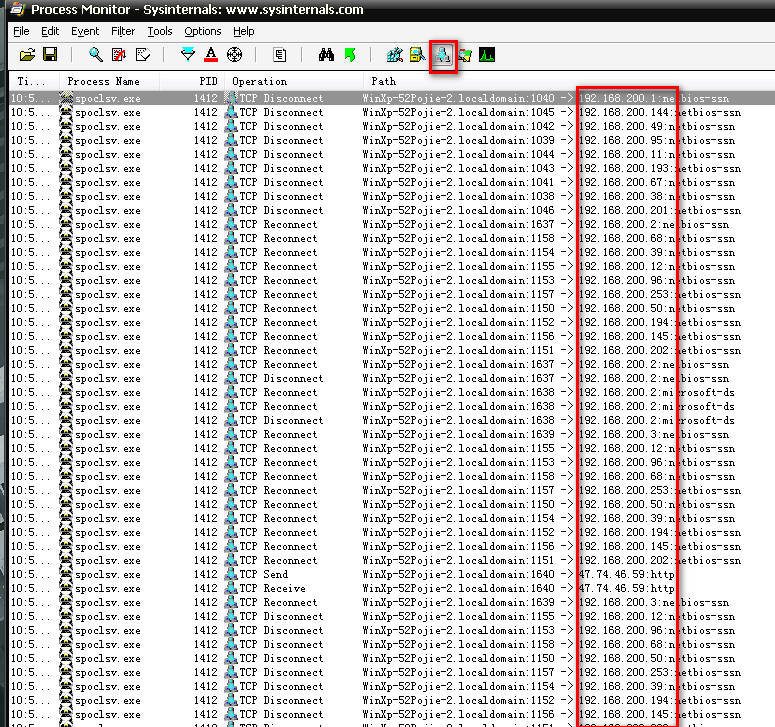775x727 pixels.
Task: Toggle the Autoscroll toolbar button
Action: (x=120, y=54)
